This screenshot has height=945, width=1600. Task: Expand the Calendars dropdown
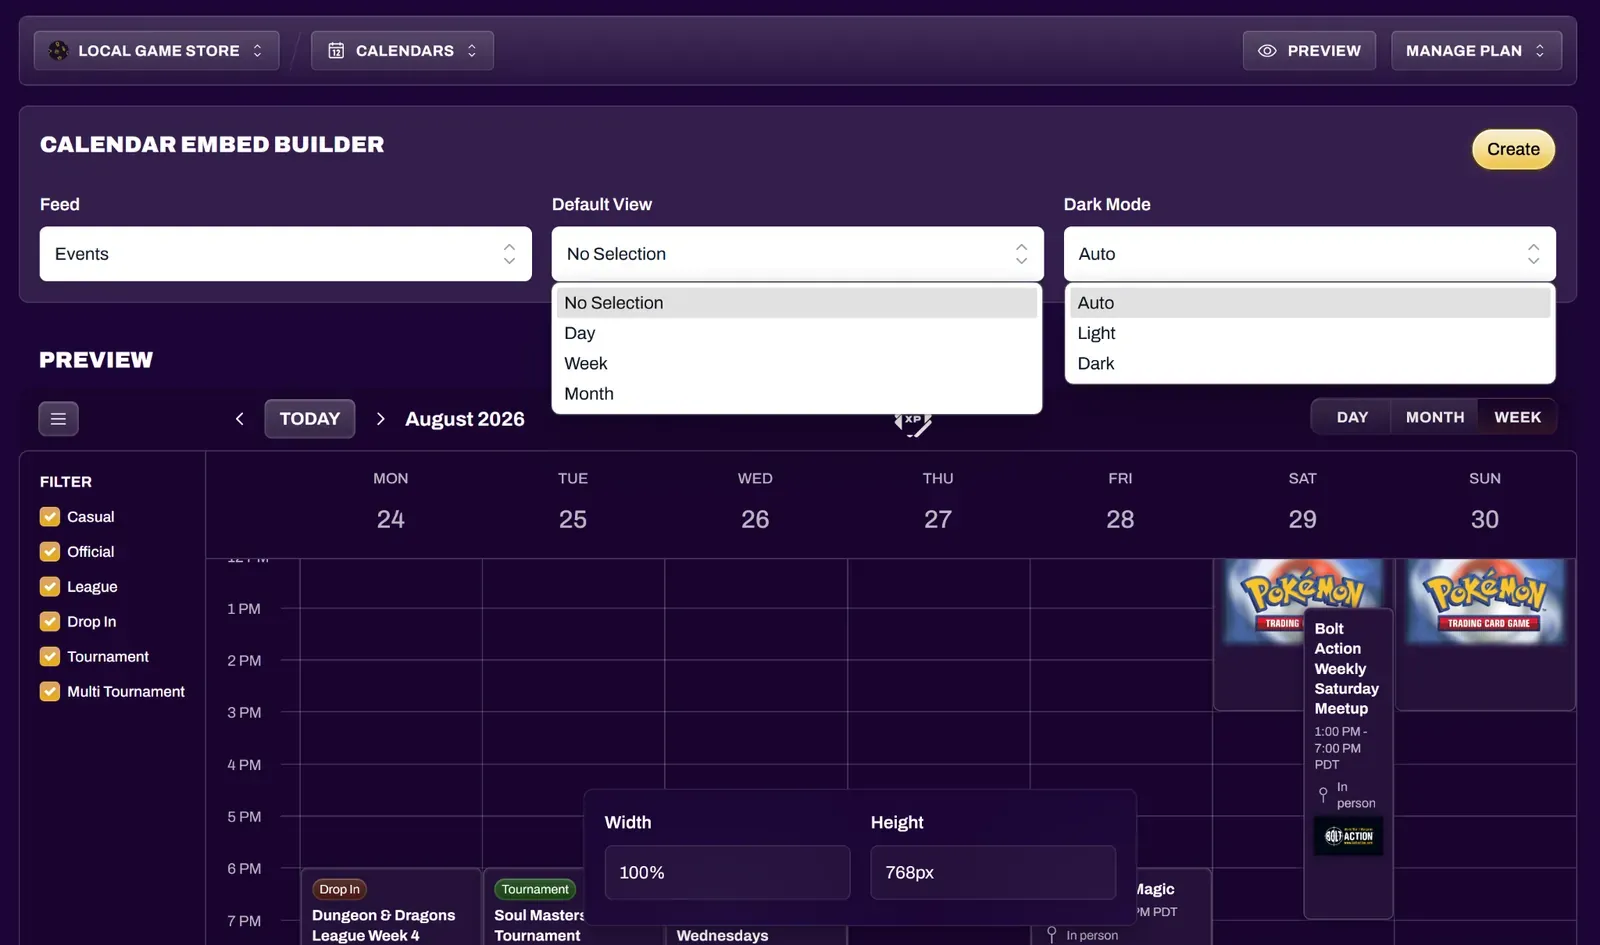click(x=402, y=50)
